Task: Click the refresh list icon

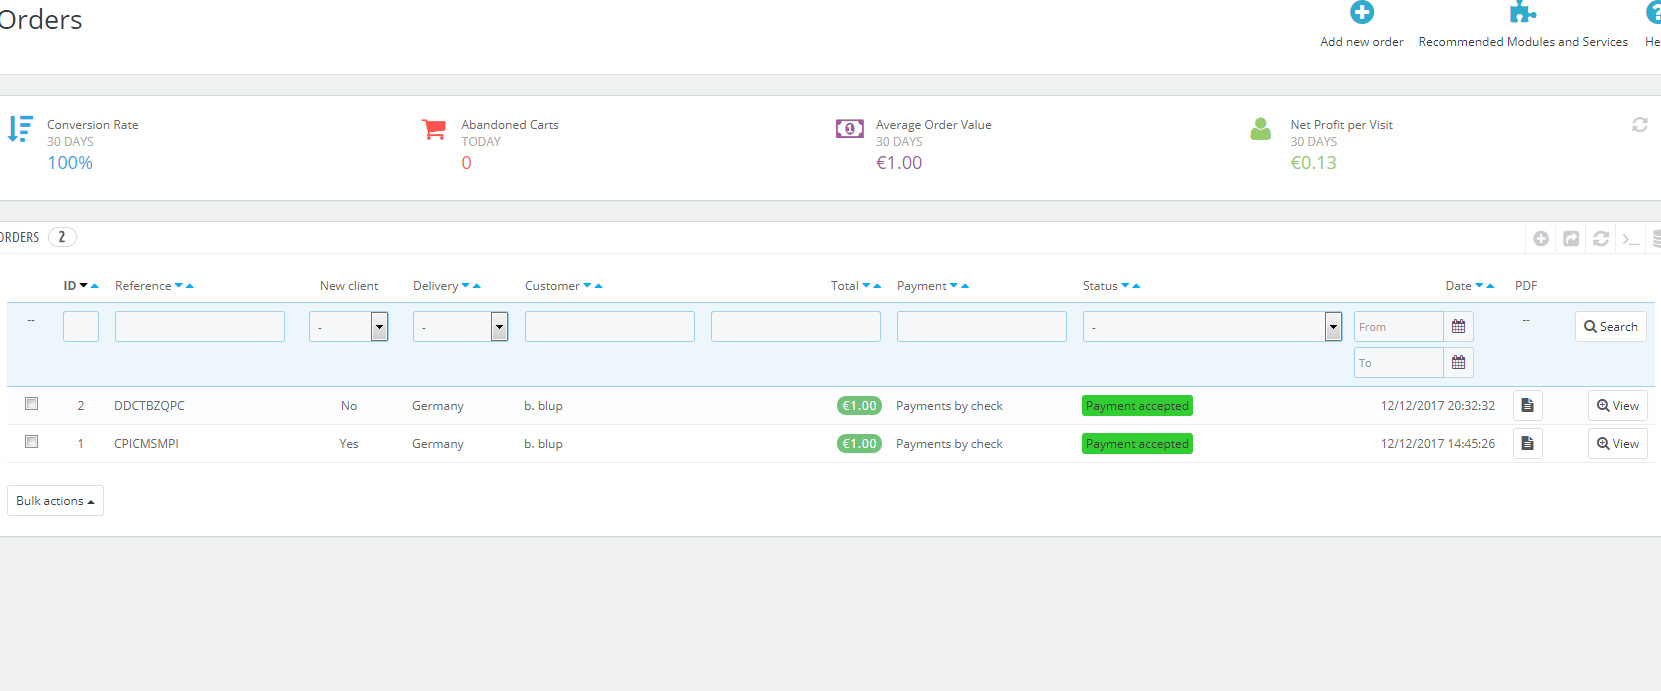Action: pyautogui.click(x=1601, y=238)
